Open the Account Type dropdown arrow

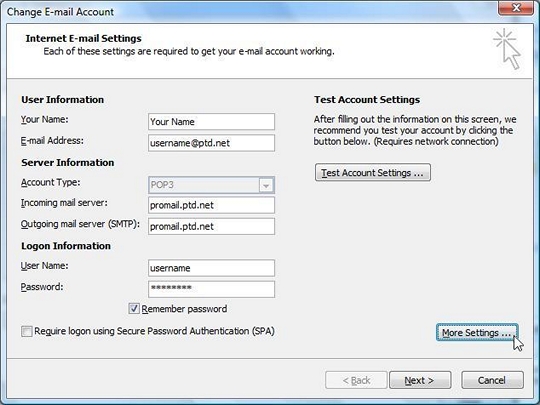[x=266, y=185]
